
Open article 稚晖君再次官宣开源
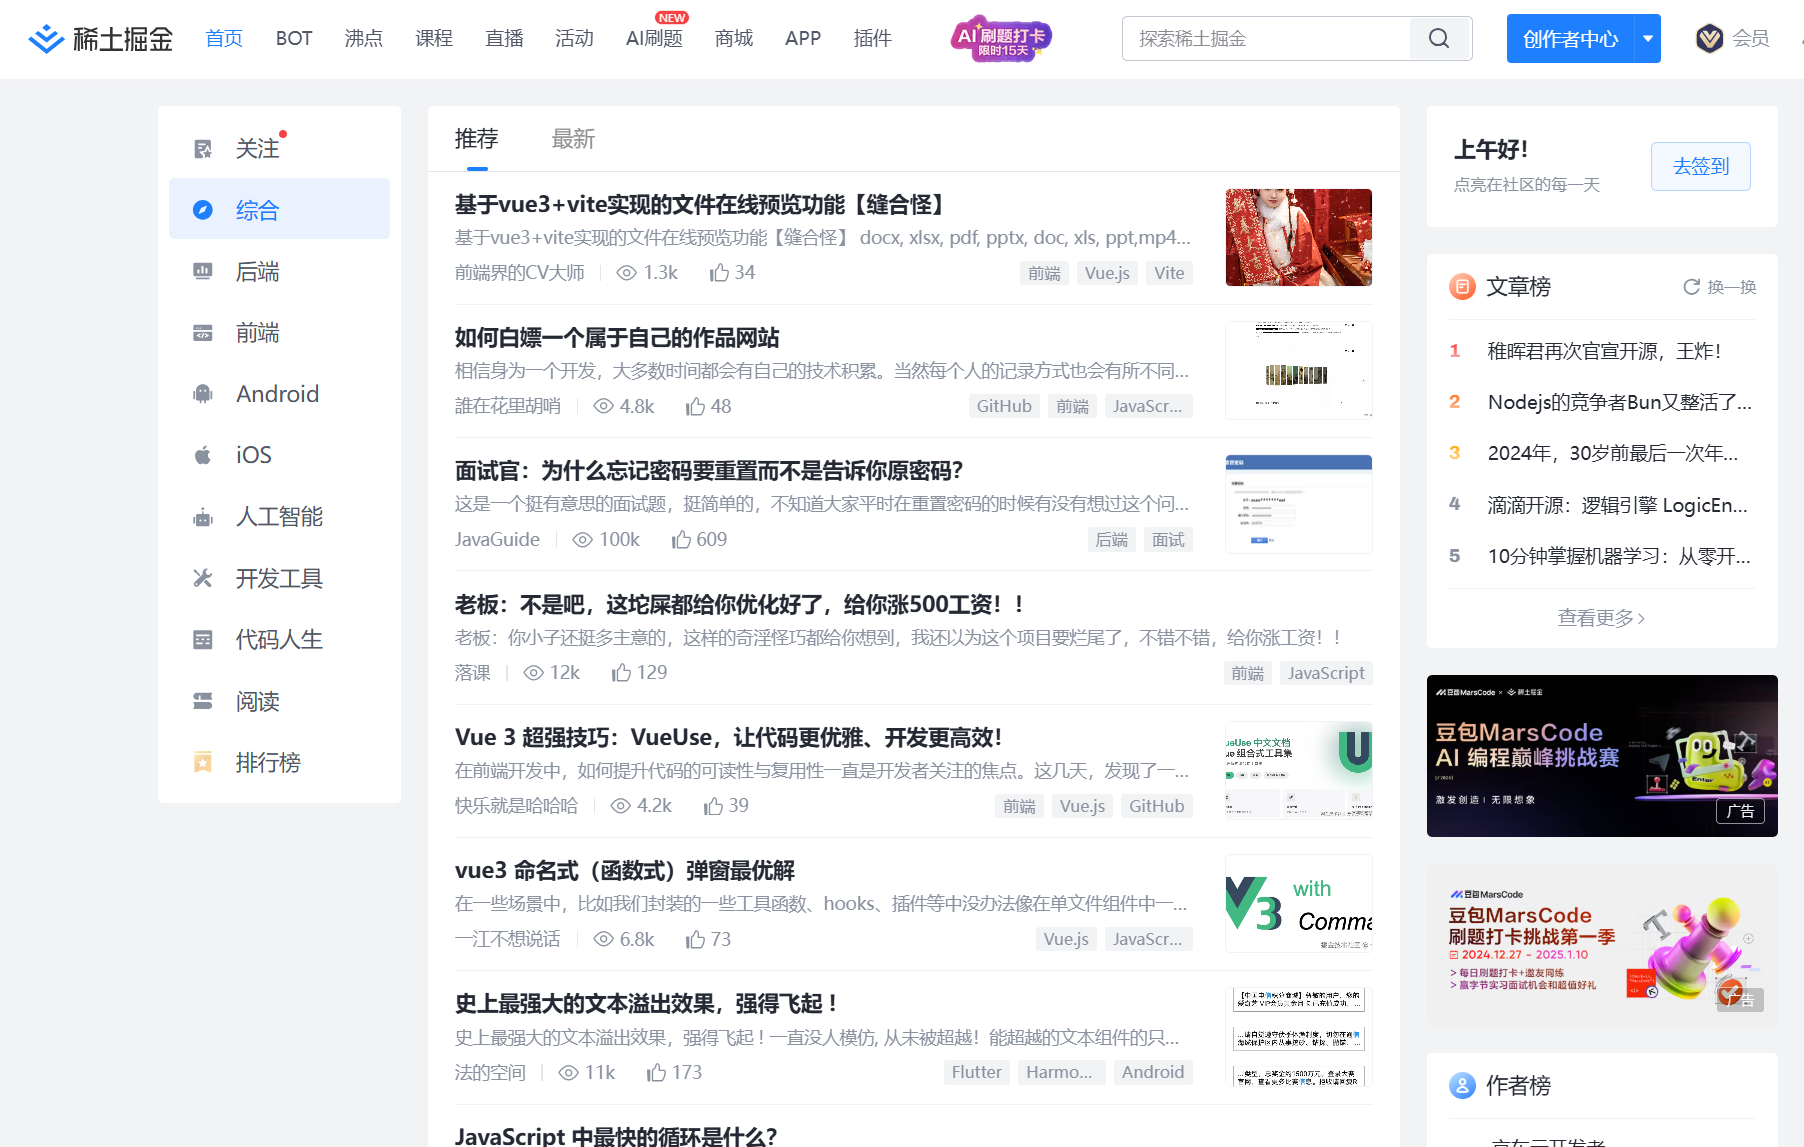point(1604,351)
